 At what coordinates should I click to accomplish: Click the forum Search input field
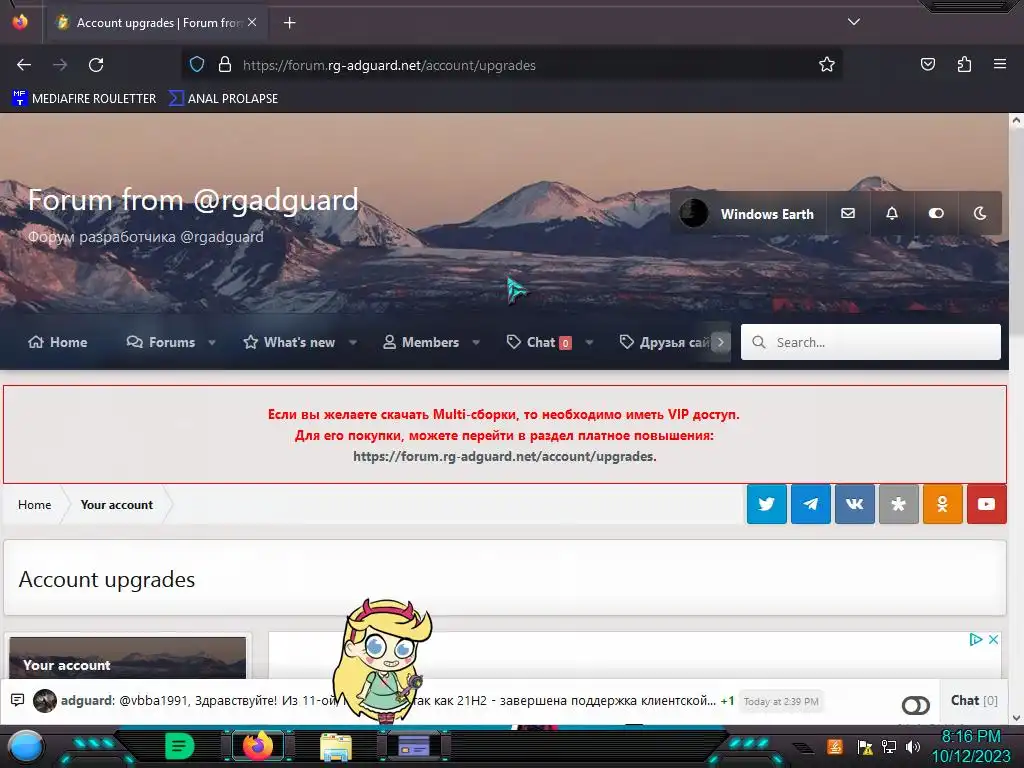871,342
